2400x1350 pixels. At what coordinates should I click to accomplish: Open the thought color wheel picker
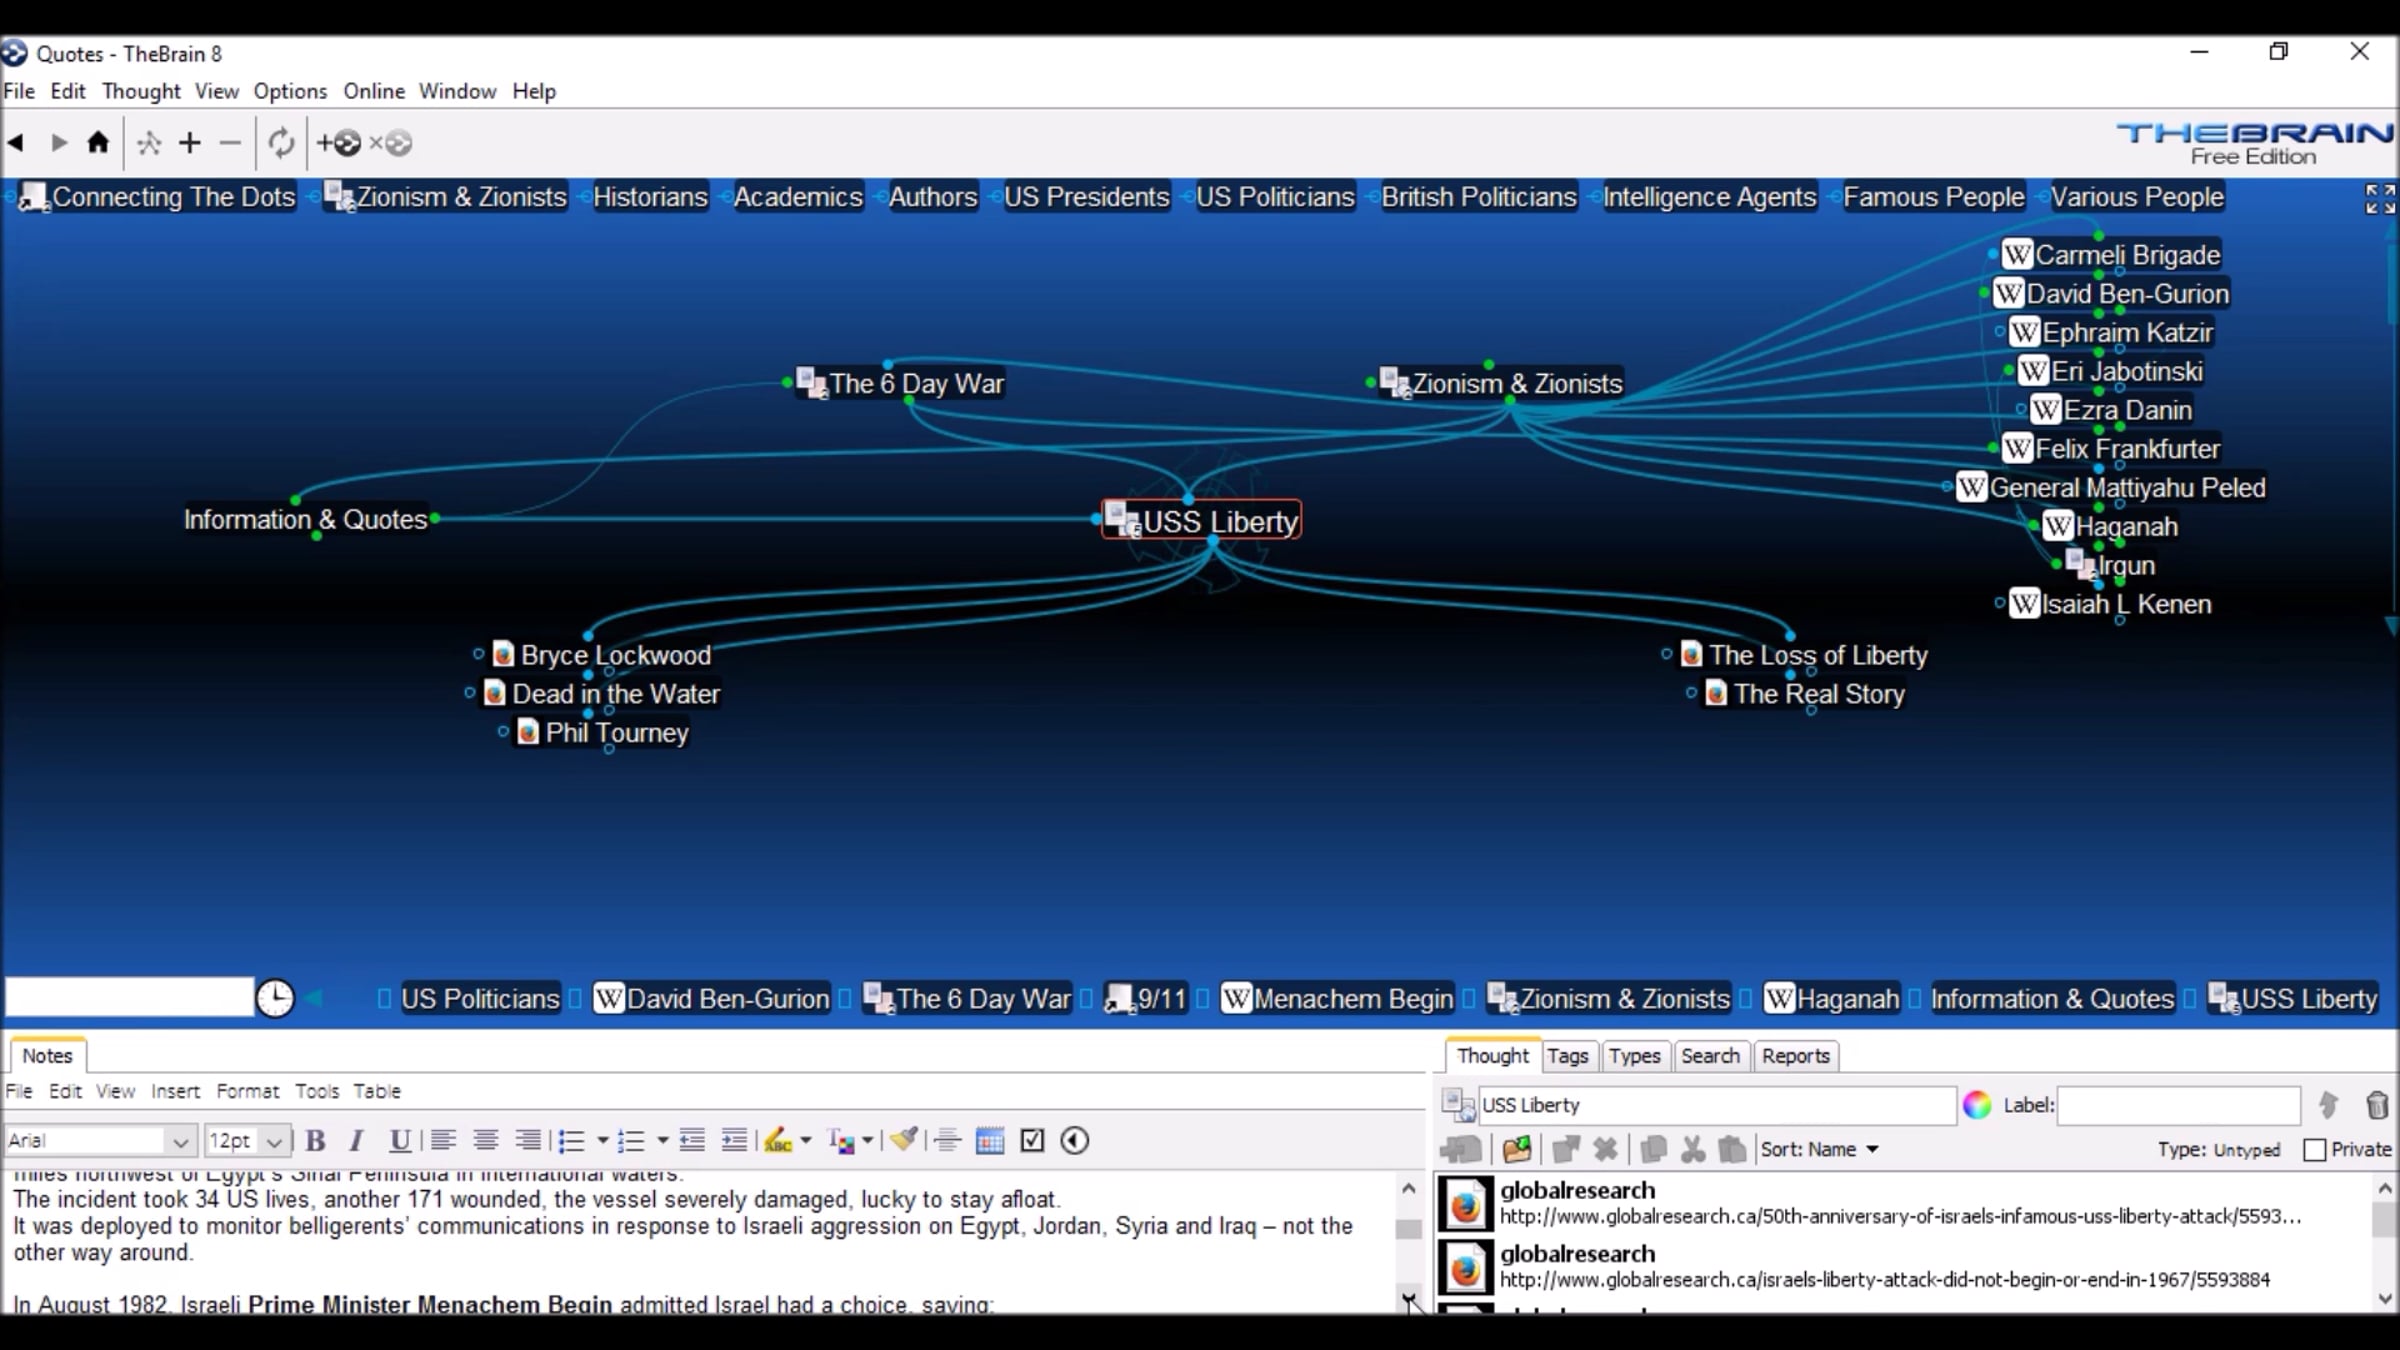(1976, 1105)
